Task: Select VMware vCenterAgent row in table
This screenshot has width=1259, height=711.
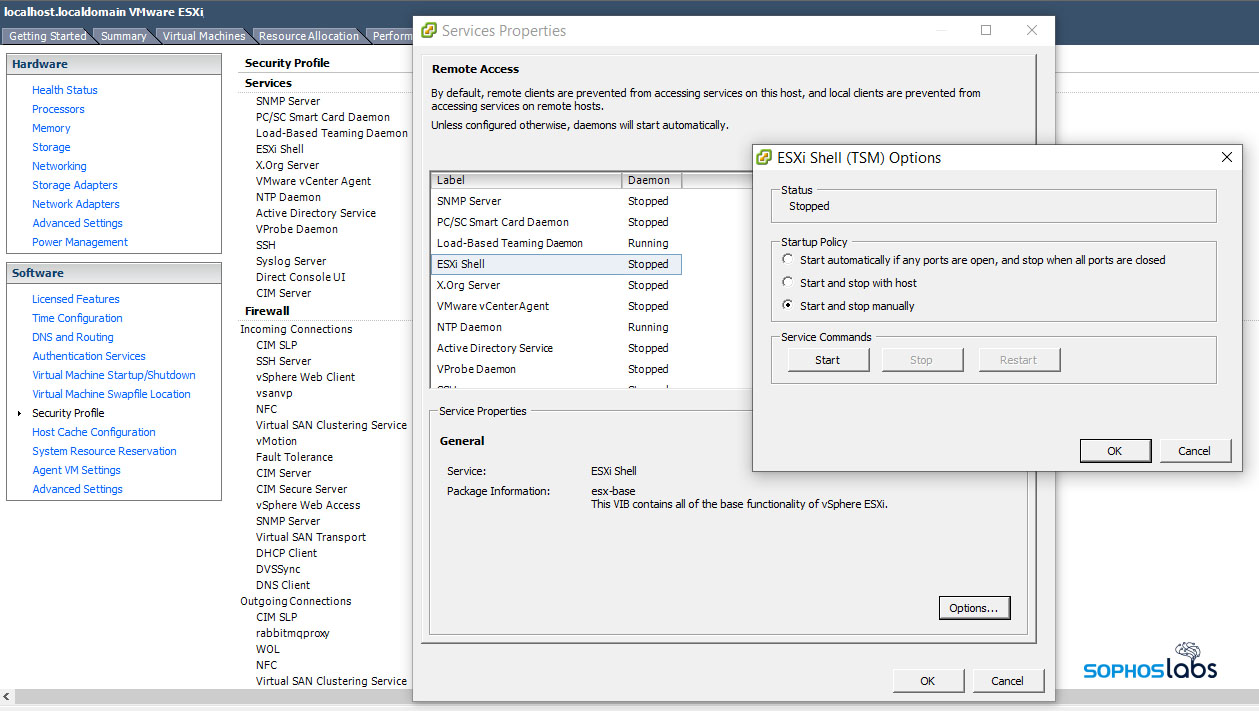Action: coord(556,306)
